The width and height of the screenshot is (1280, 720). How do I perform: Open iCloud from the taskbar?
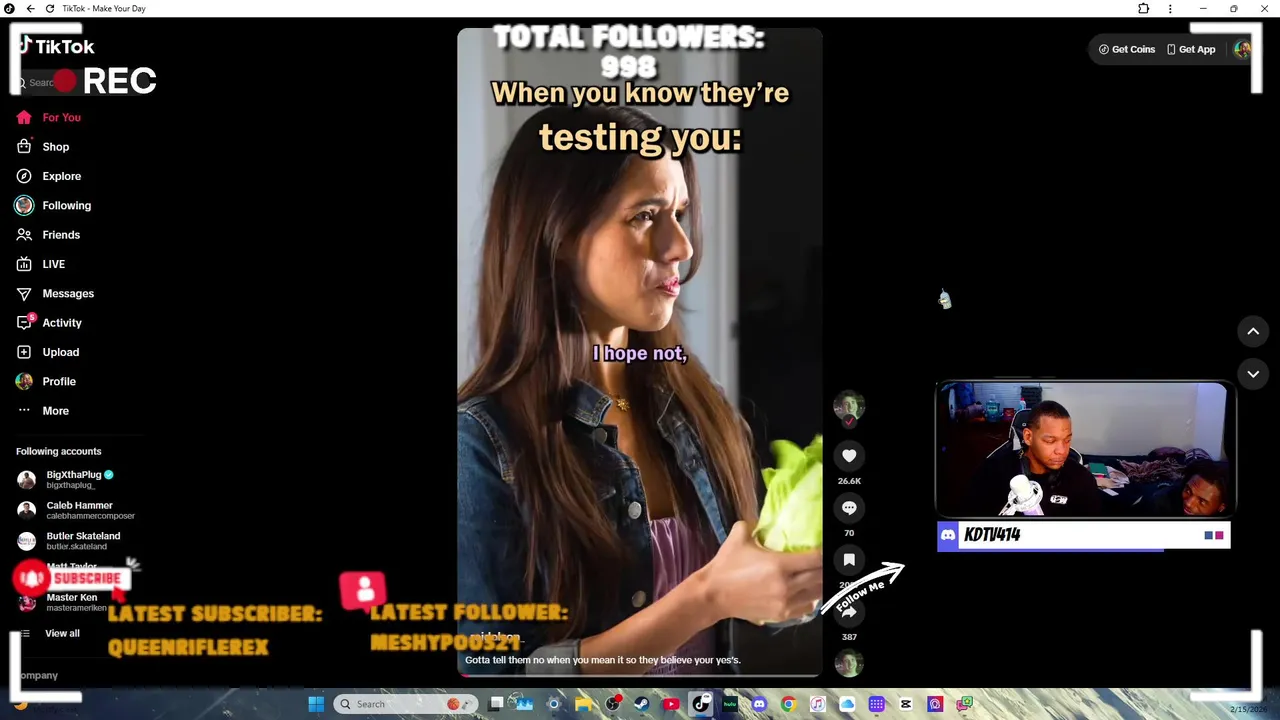(x=847, y=704)
